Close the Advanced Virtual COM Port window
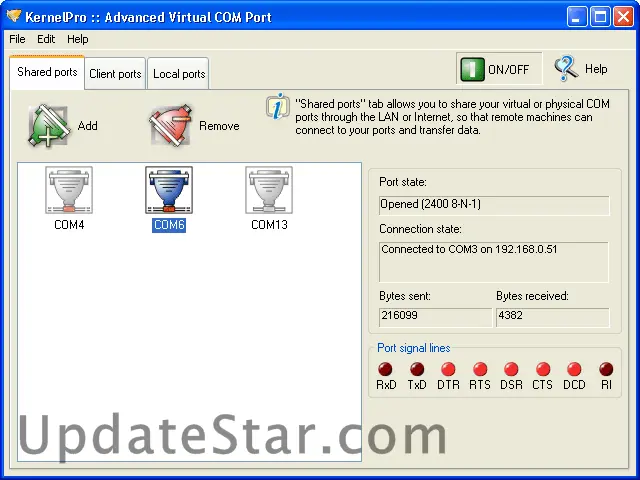 tap(624, 17)
